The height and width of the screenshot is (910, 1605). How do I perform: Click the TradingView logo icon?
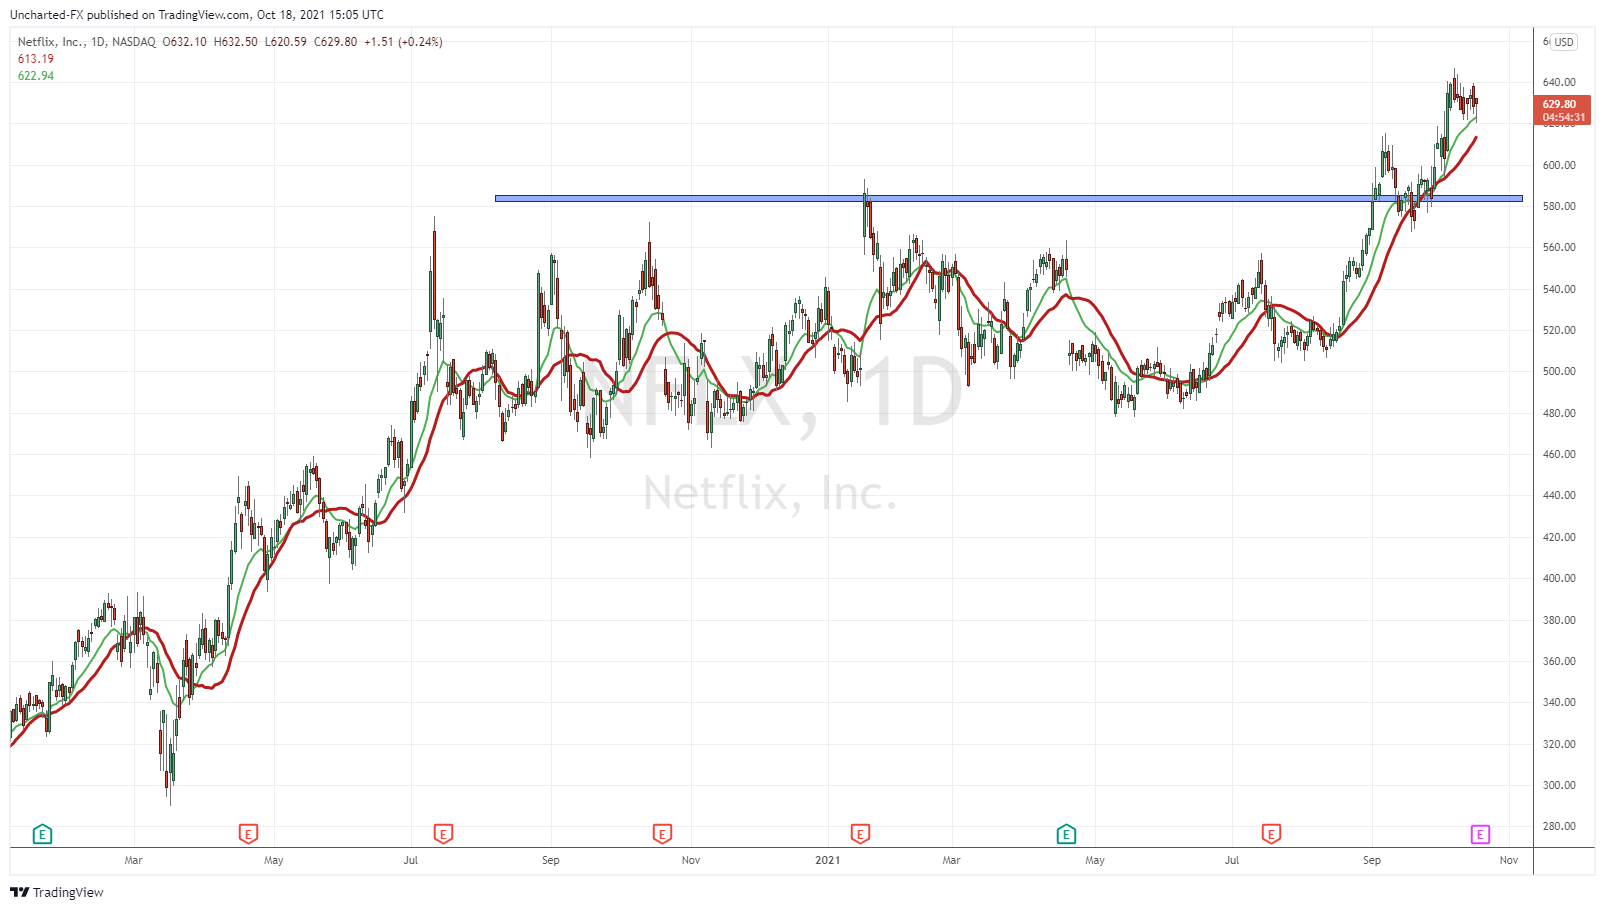click(19, 892)
